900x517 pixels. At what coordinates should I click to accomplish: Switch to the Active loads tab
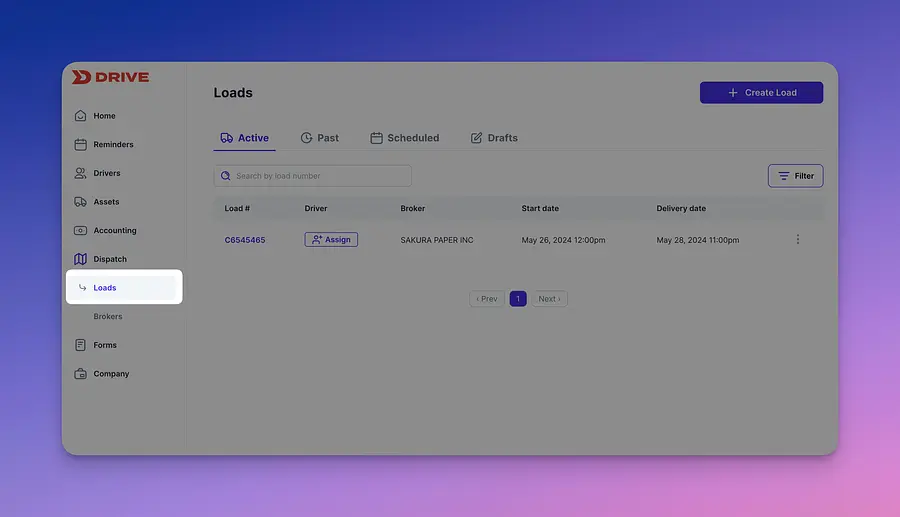point(245,138)
